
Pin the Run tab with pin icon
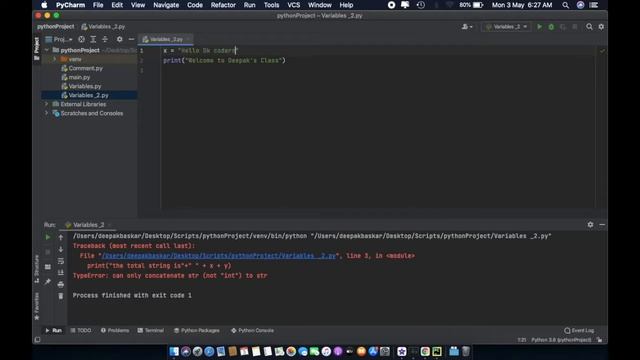click(x=48, y=281)
